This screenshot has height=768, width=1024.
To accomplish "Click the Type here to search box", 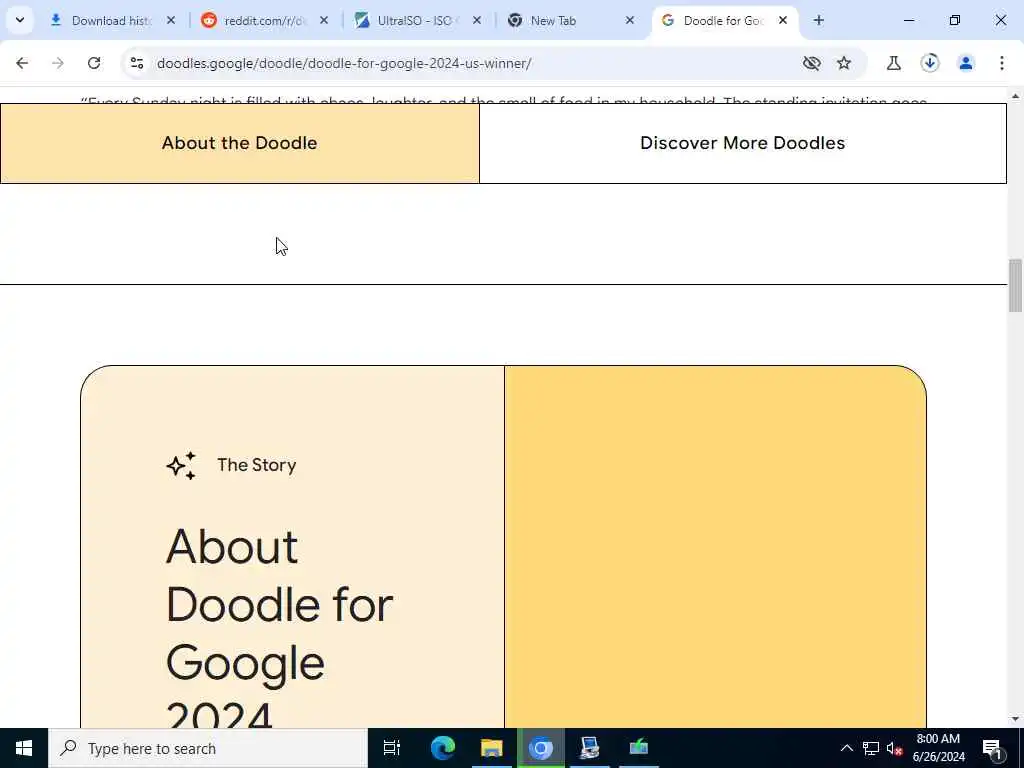I will pos(208,748).
